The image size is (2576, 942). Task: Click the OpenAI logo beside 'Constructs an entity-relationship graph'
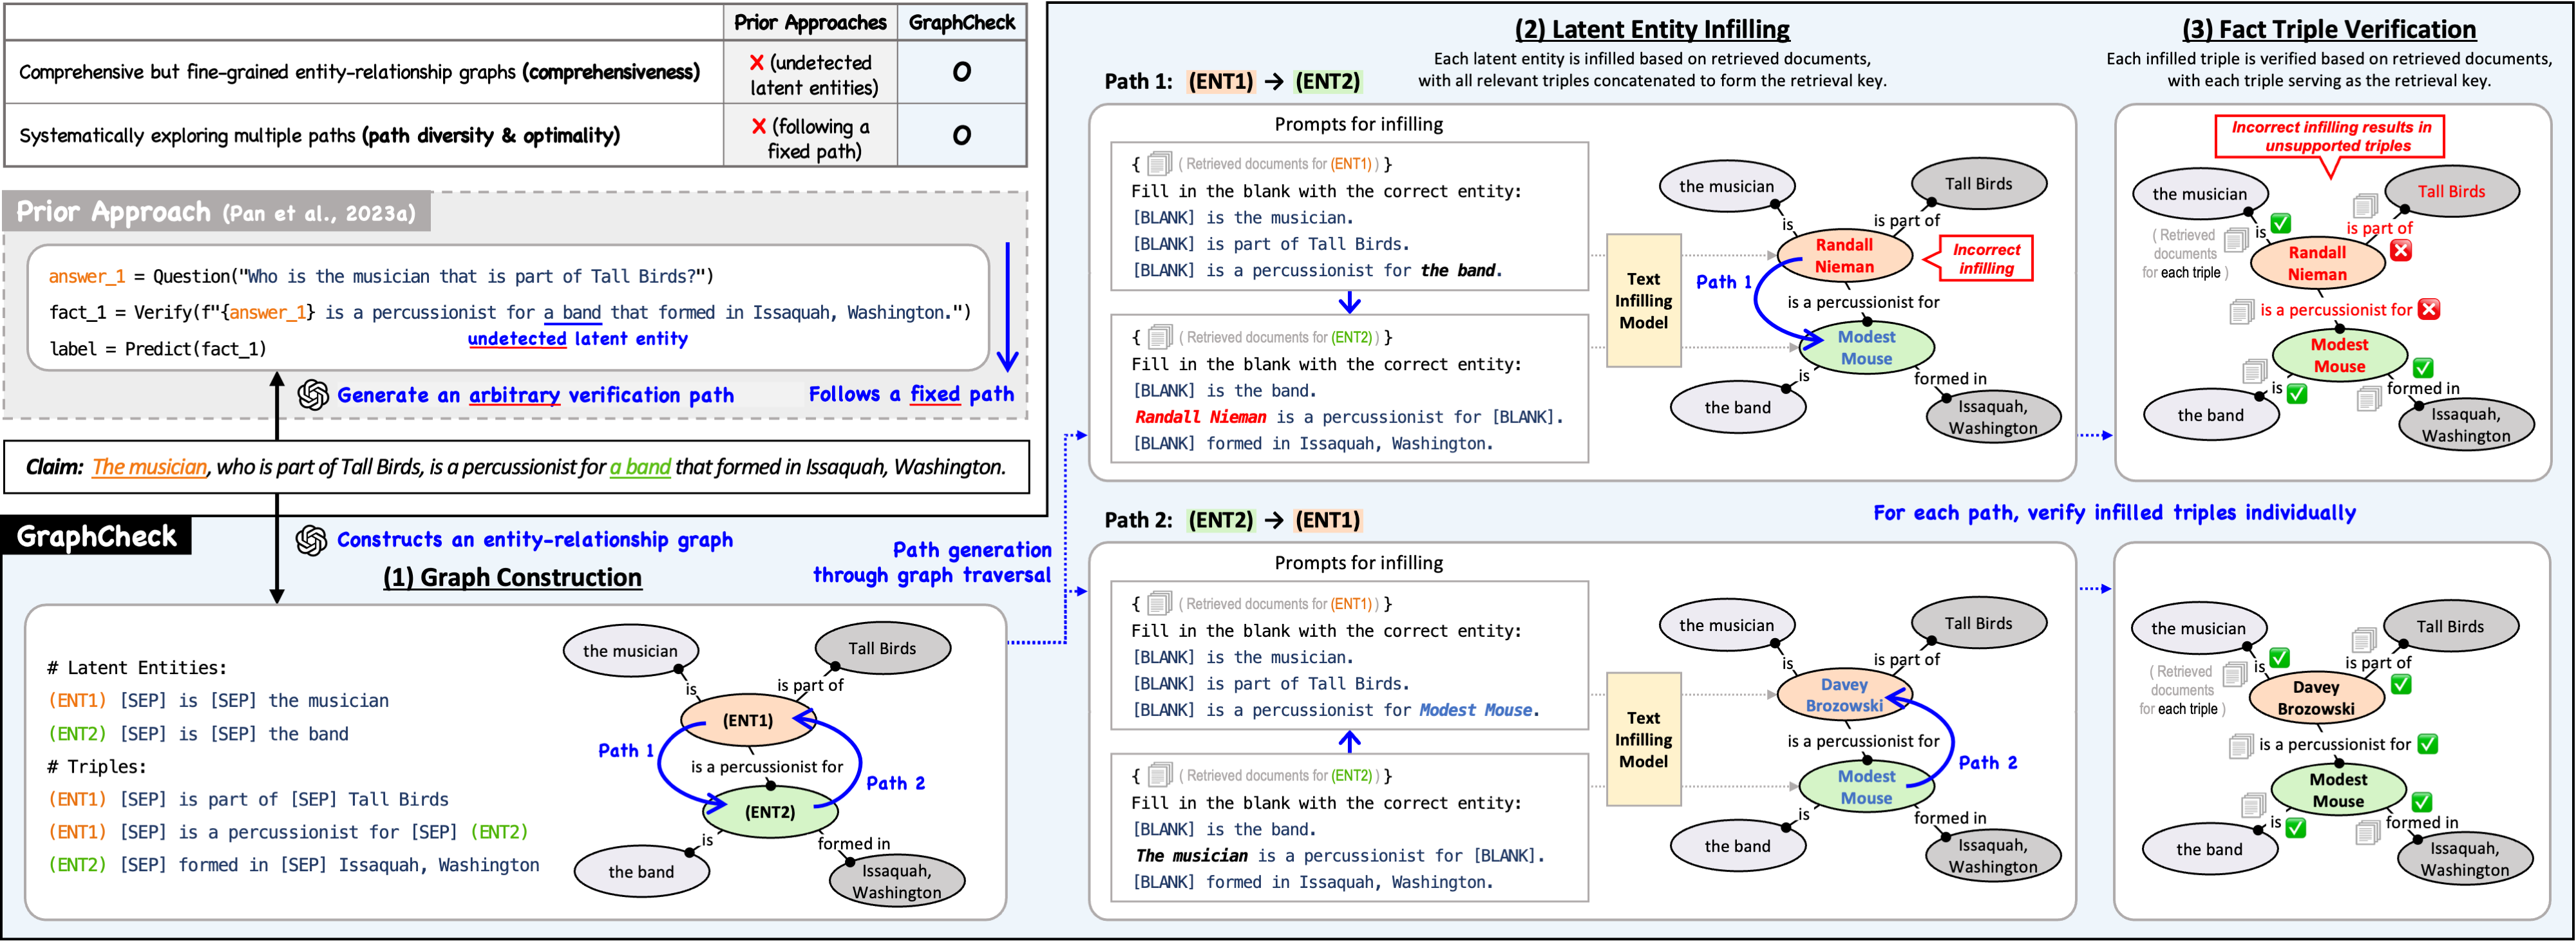tap(312, 541)
